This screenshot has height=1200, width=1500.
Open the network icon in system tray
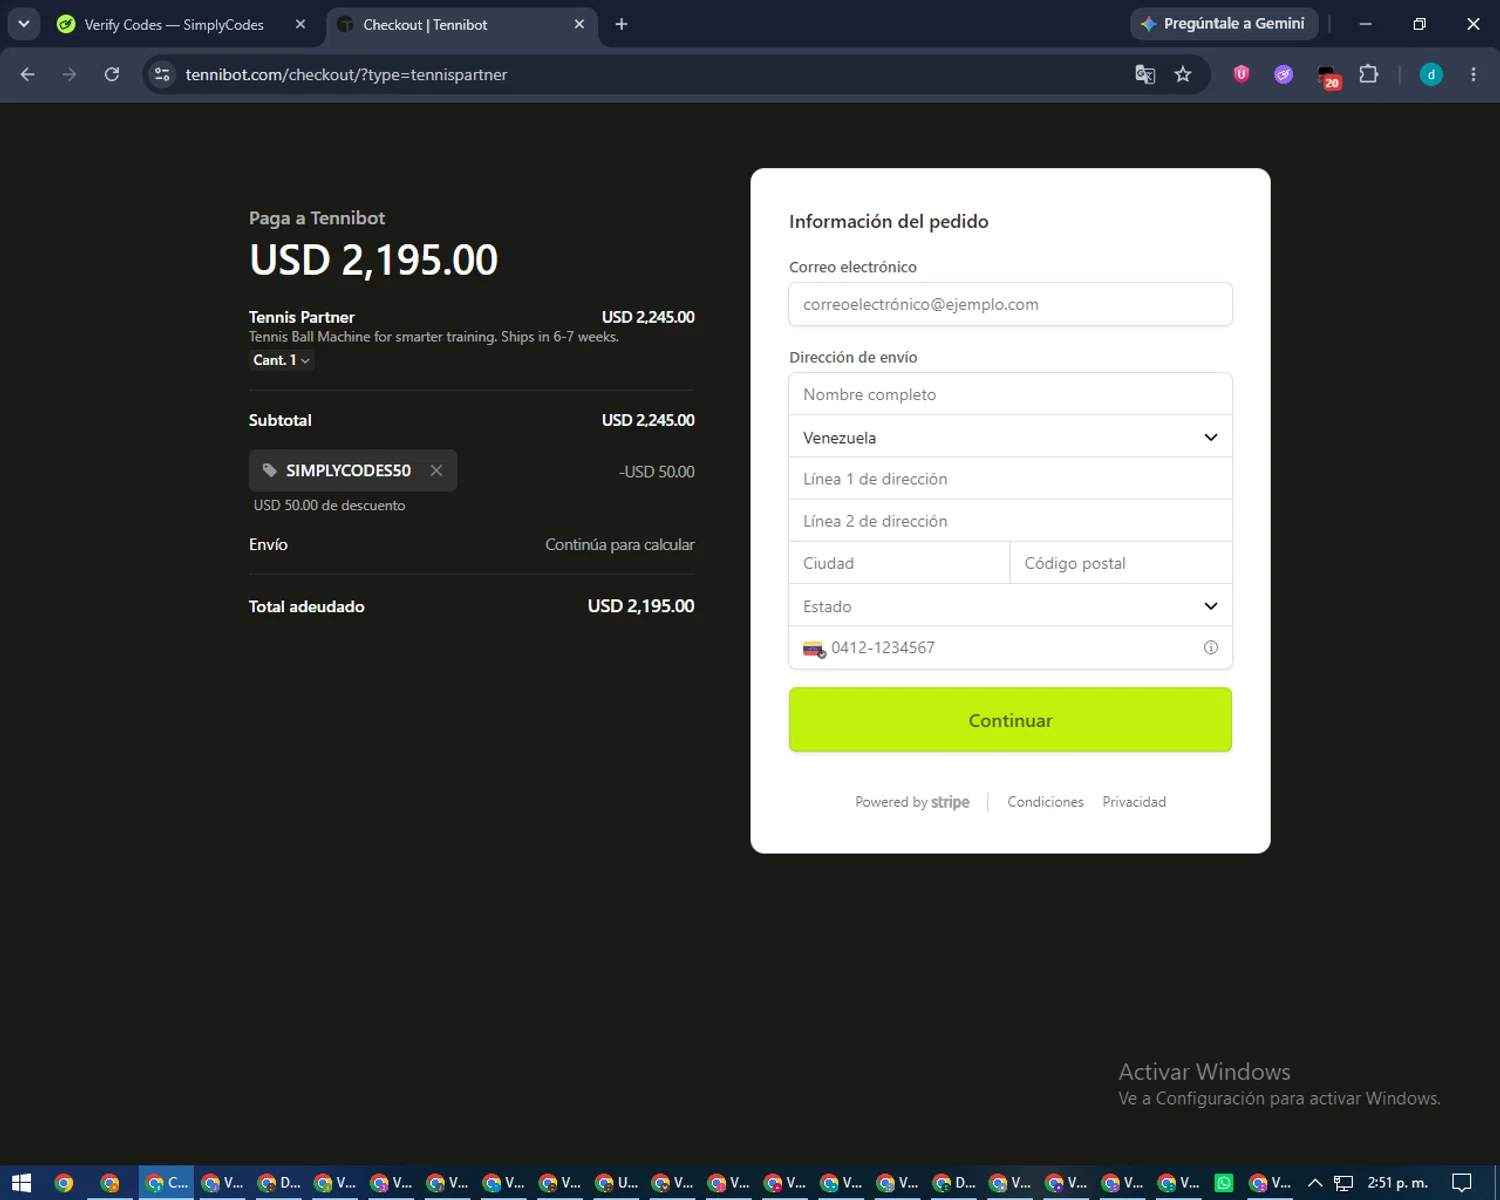click(1344, 1183)
